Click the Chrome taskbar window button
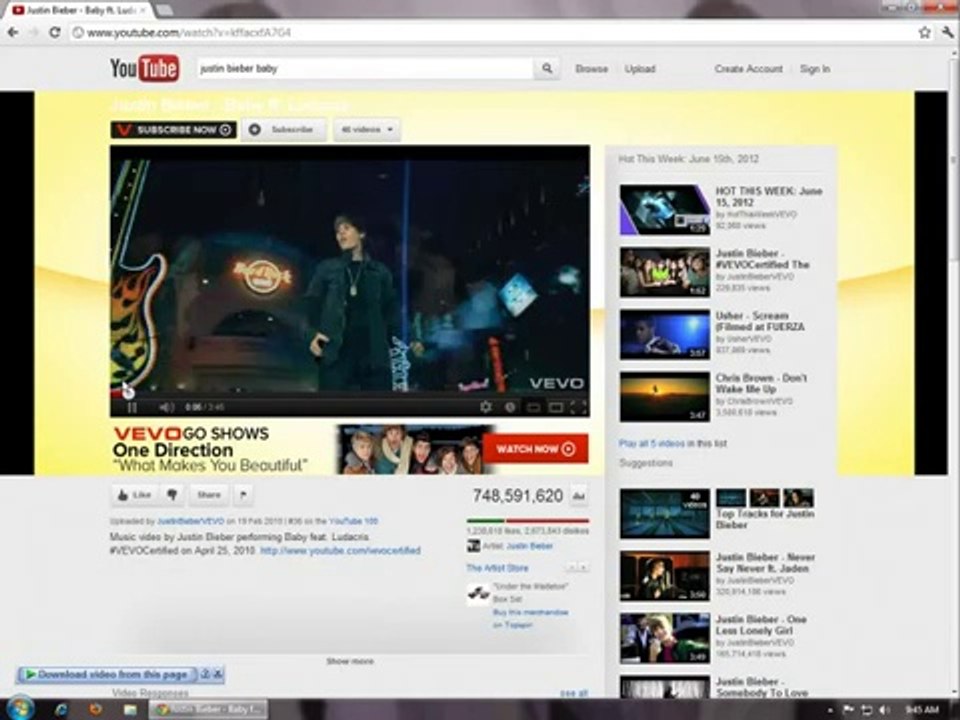The image size is (960, 720). 208,710
